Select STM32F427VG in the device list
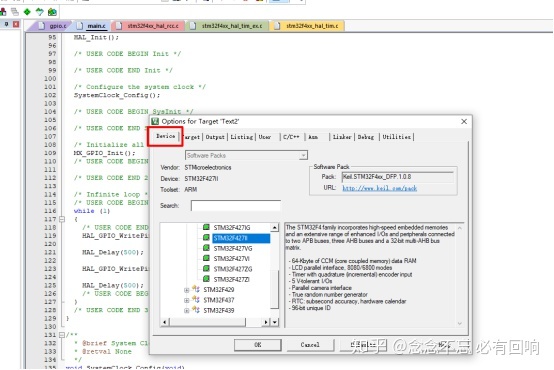554x370 pixels. coord(233,248)
